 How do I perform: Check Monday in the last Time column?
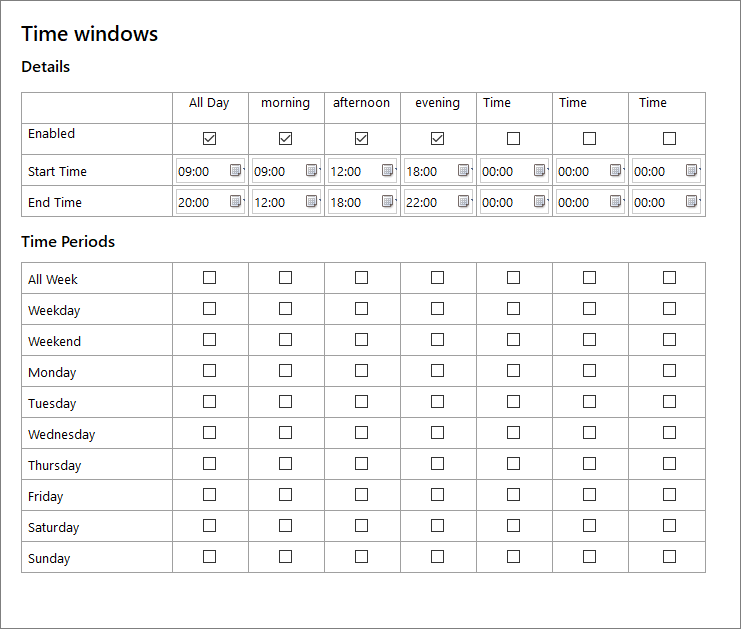[x=669, y=371]
